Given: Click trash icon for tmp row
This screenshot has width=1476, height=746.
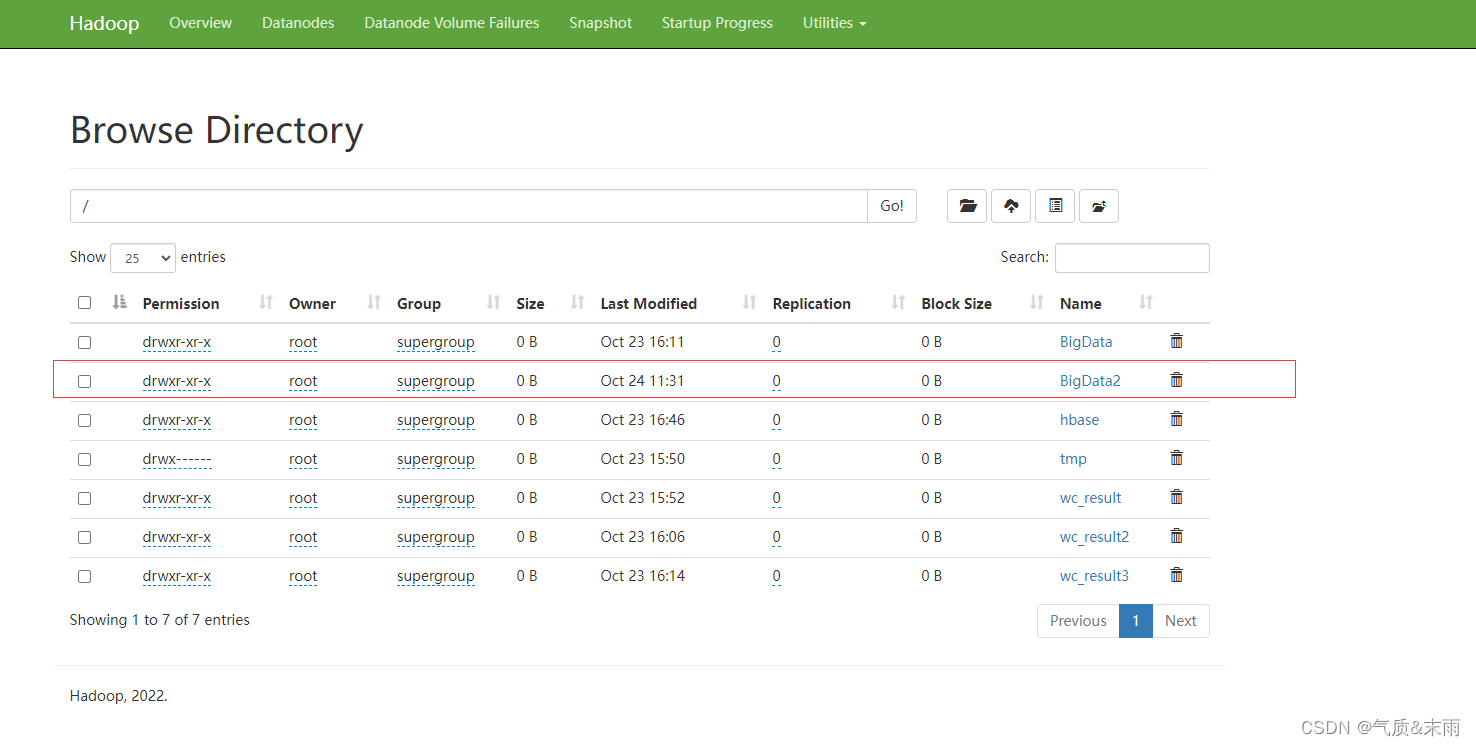Looking at the screenshot, I should click(x=1177, y=458).
